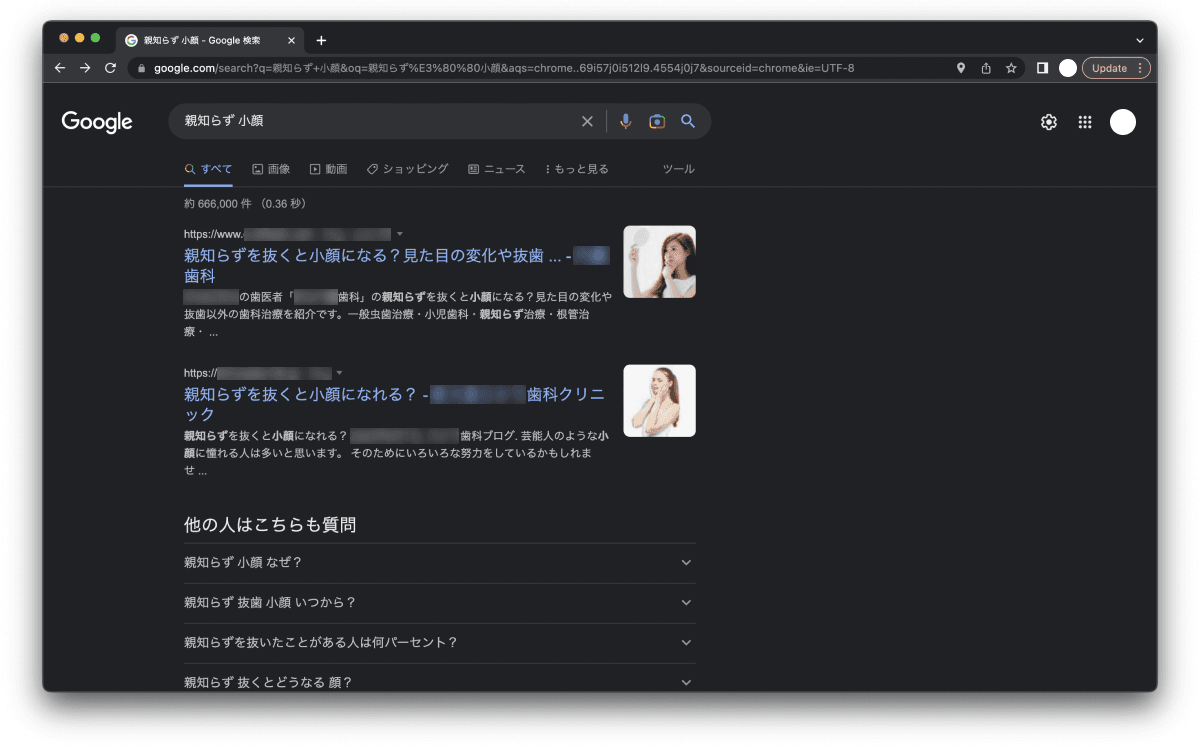Click the result count 約 666,000 件
The width and height of the screenshot is (1200, 750).
pyautogui.click(x=219, y=204)
